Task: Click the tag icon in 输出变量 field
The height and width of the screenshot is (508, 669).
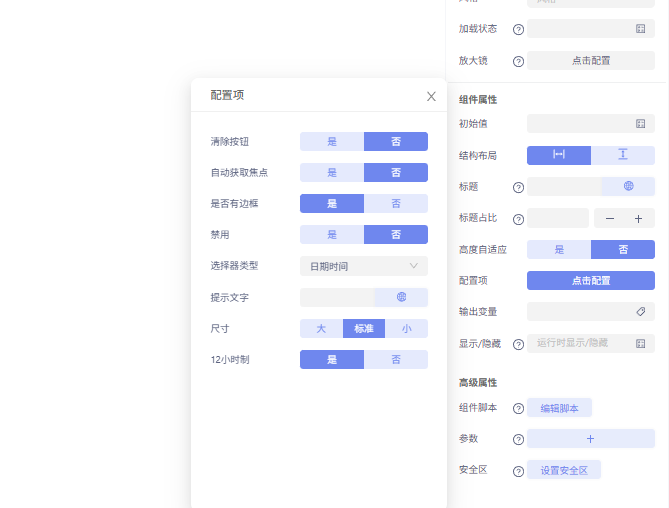Action: click(x=640, y=312)
